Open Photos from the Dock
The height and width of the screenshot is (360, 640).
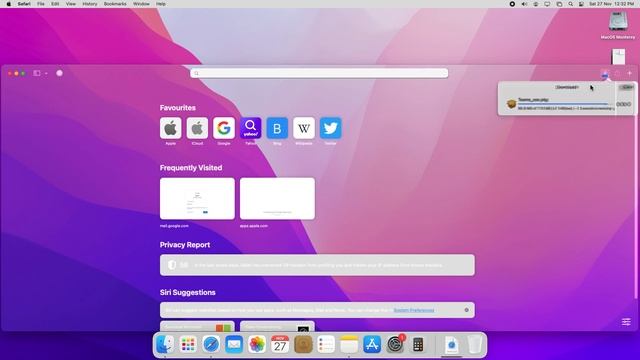tap(257, 344)
